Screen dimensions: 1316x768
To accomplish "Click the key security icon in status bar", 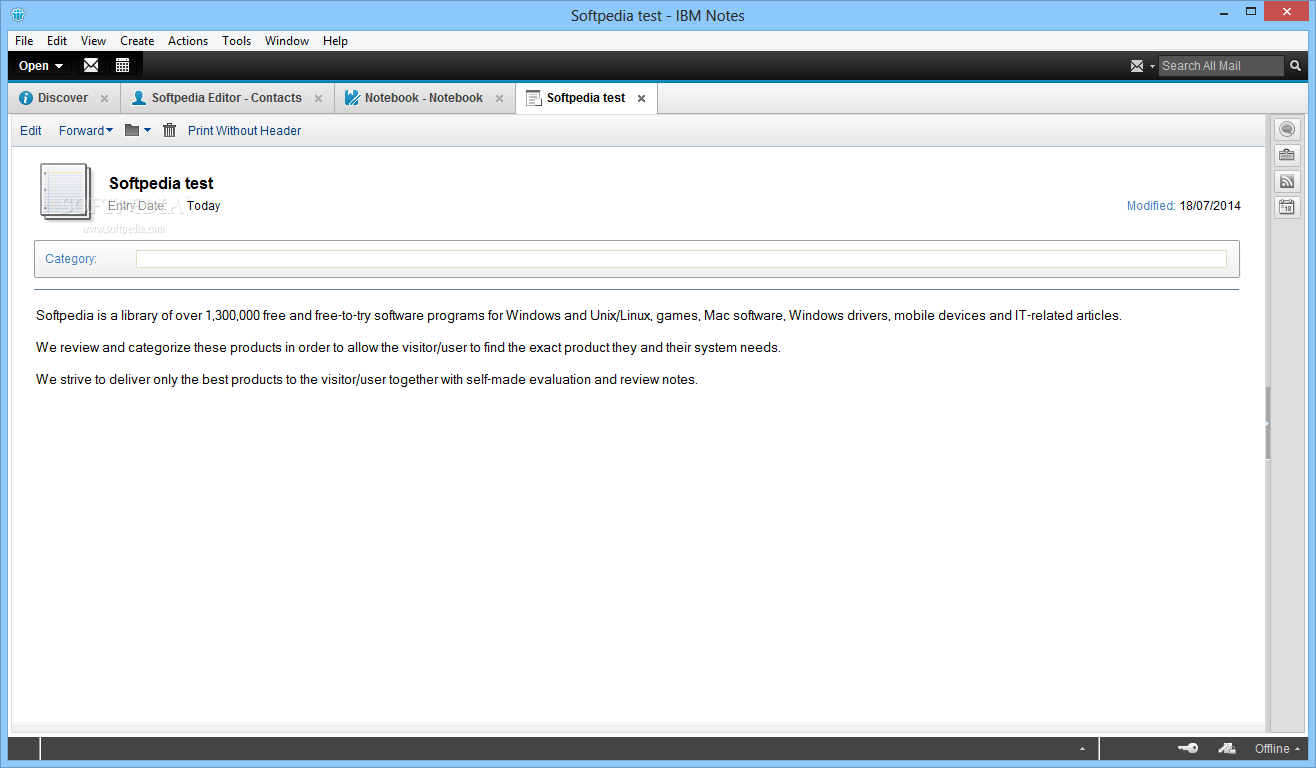I will [x=1188, y=748].
